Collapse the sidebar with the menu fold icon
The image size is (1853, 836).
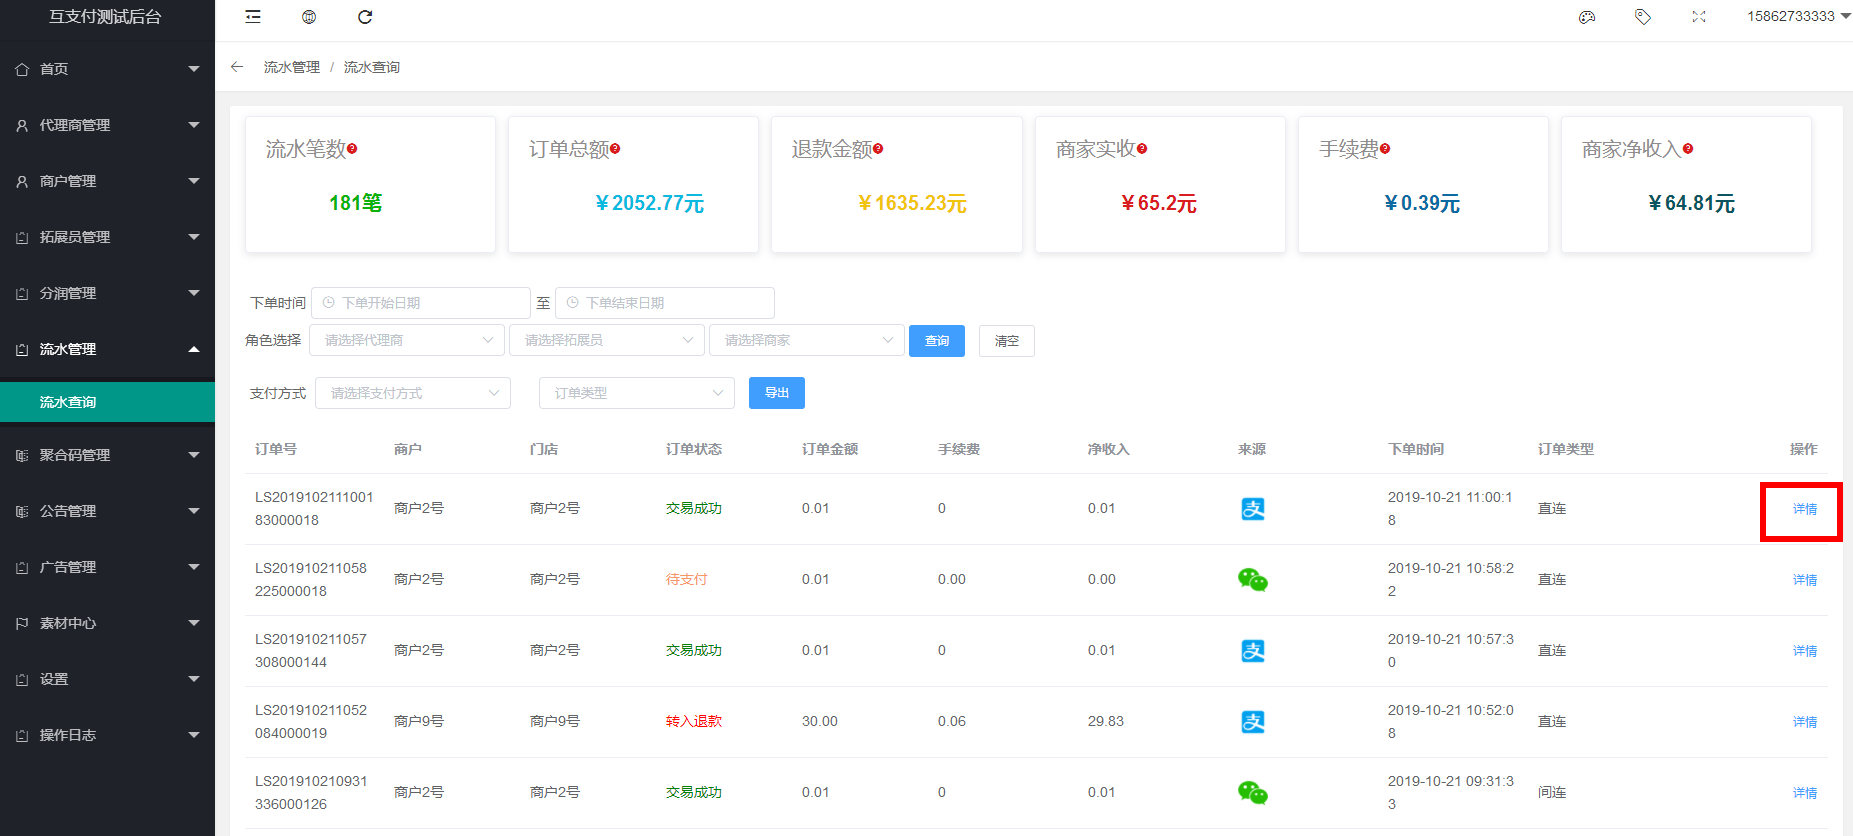point(253,17)
